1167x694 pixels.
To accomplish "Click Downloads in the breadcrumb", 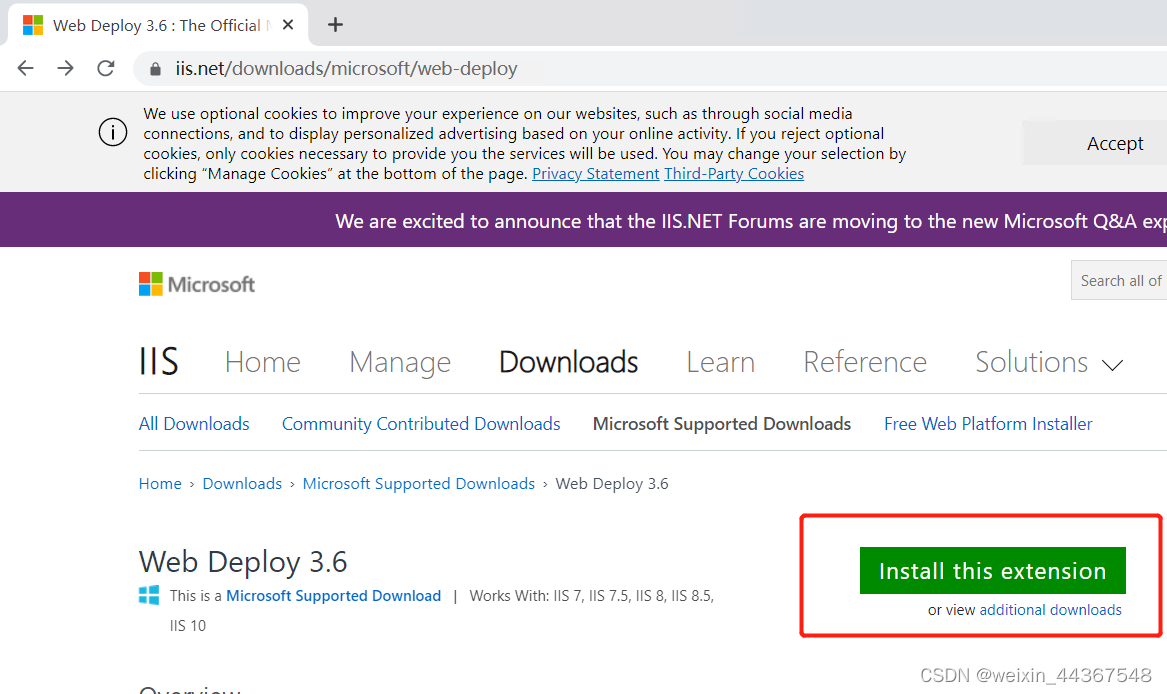I will pyautogui.click(x=242, y=483).
